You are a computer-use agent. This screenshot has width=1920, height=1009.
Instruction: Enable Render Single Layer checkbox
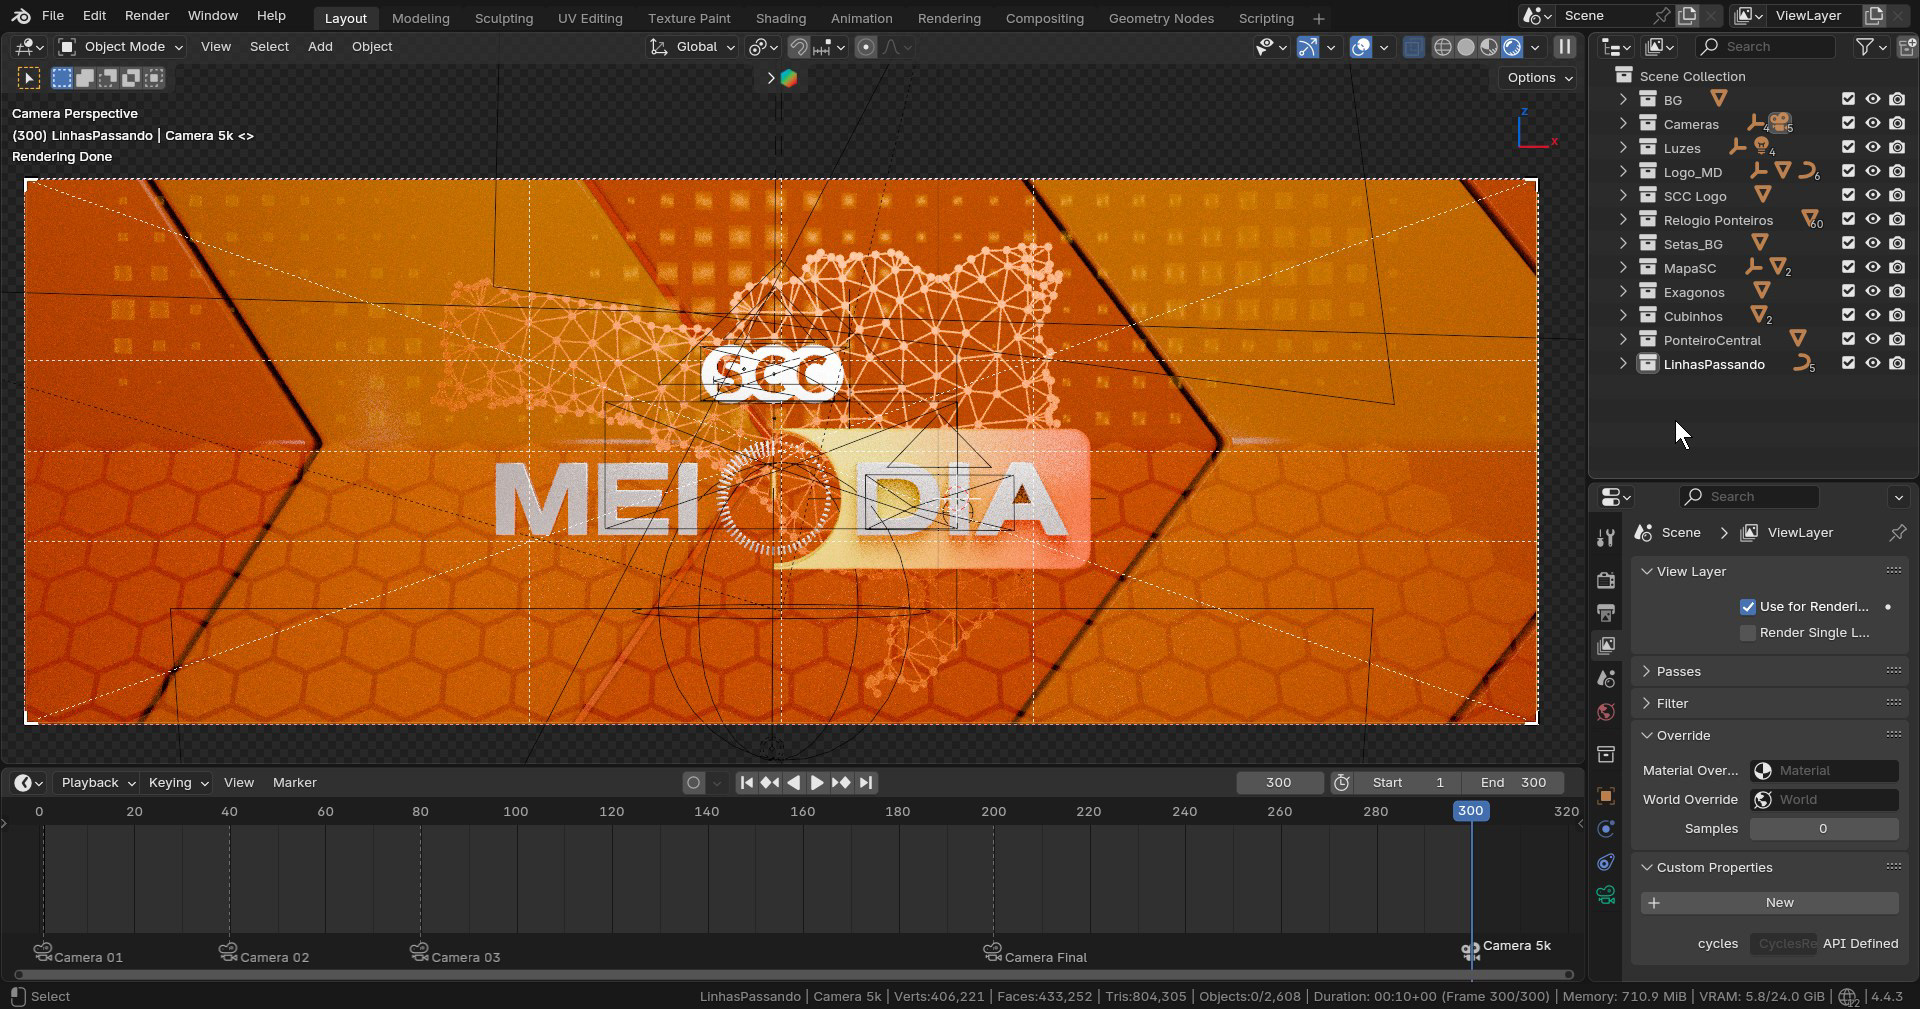(1748, 633)
